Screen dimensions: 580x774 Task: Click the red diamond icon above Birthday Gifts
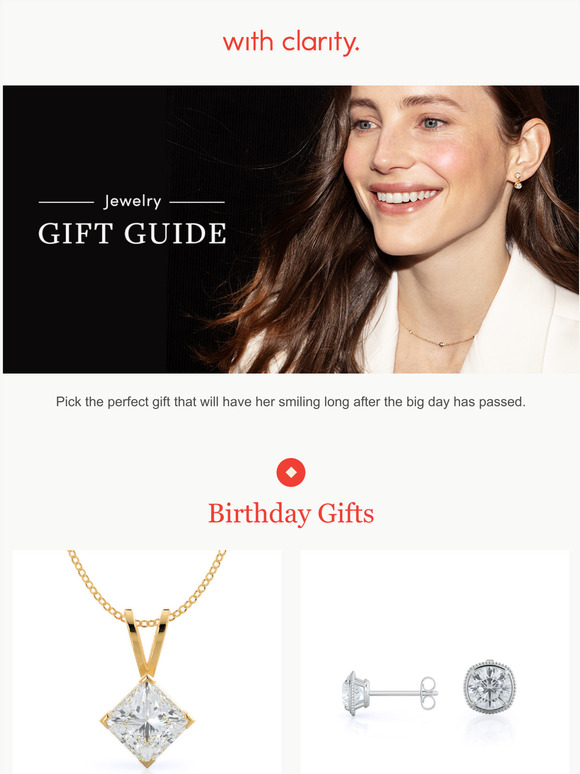pos(291,472)
